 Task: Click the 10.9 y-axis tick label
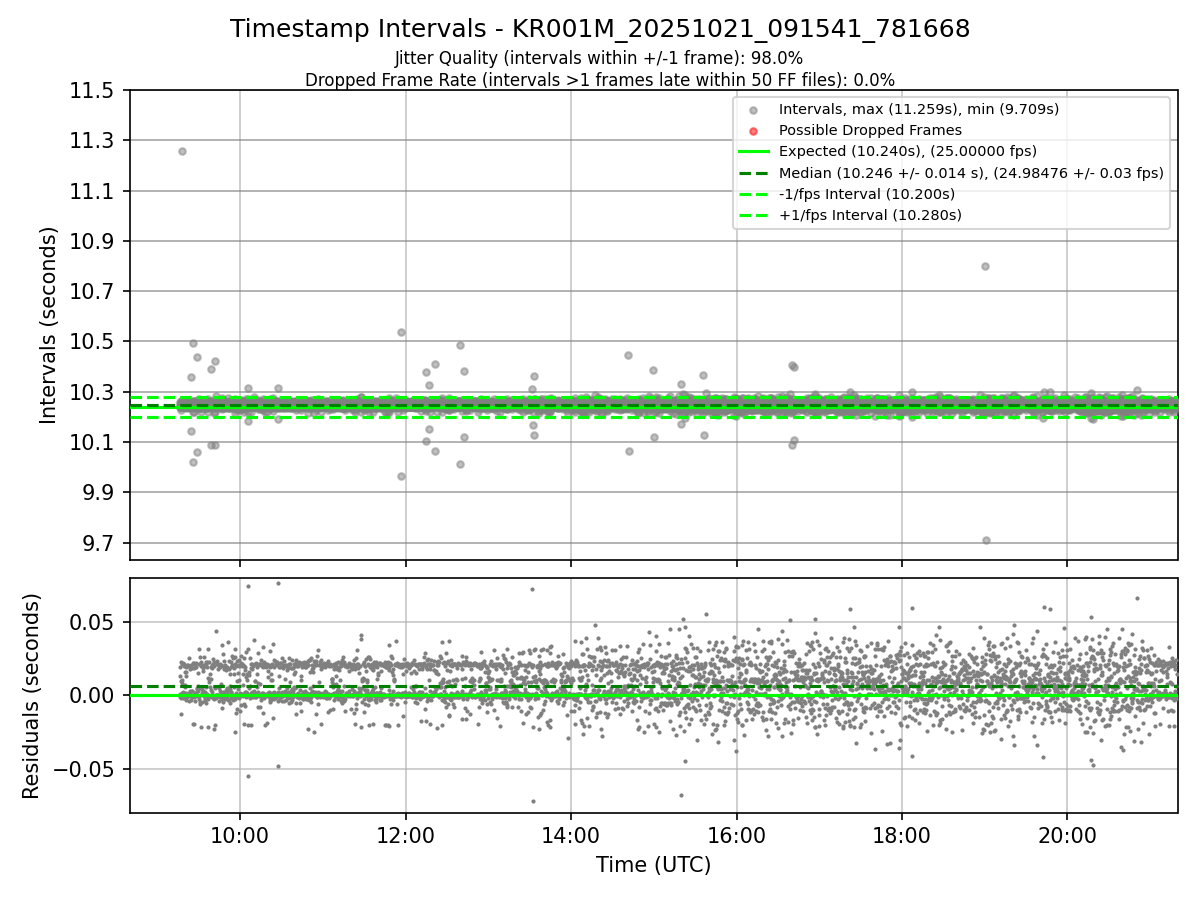pyautogui.click(x=94, y=242)
